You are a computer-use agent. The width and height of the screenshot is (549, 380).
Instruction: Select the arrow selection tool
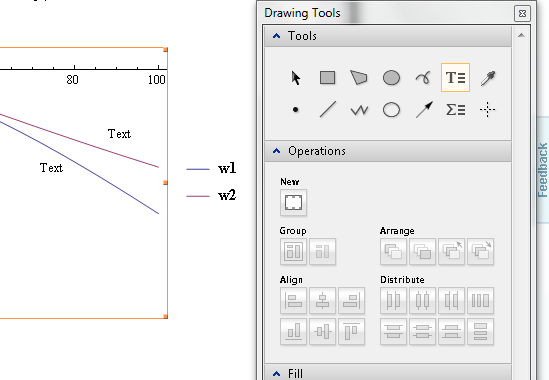pos(296,78)
